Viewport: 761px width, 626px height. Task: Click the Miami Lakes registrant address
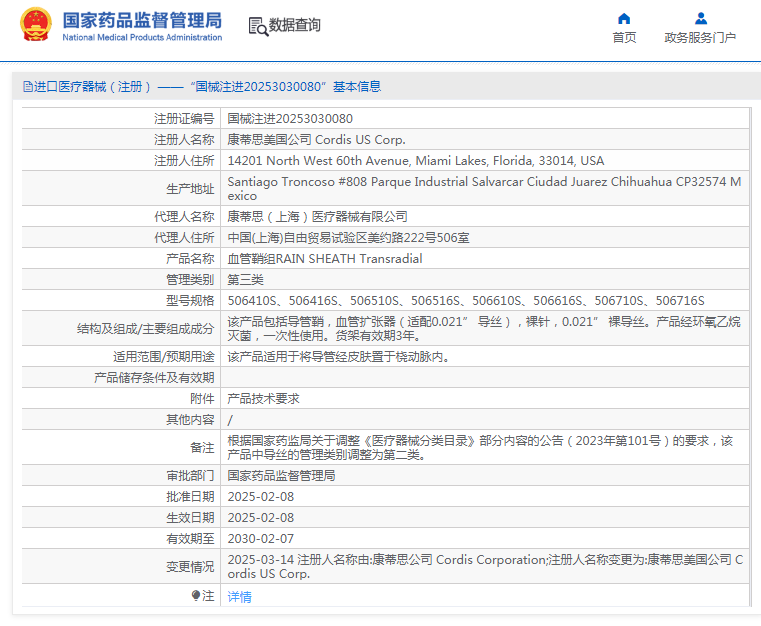(x=415, y=160)
